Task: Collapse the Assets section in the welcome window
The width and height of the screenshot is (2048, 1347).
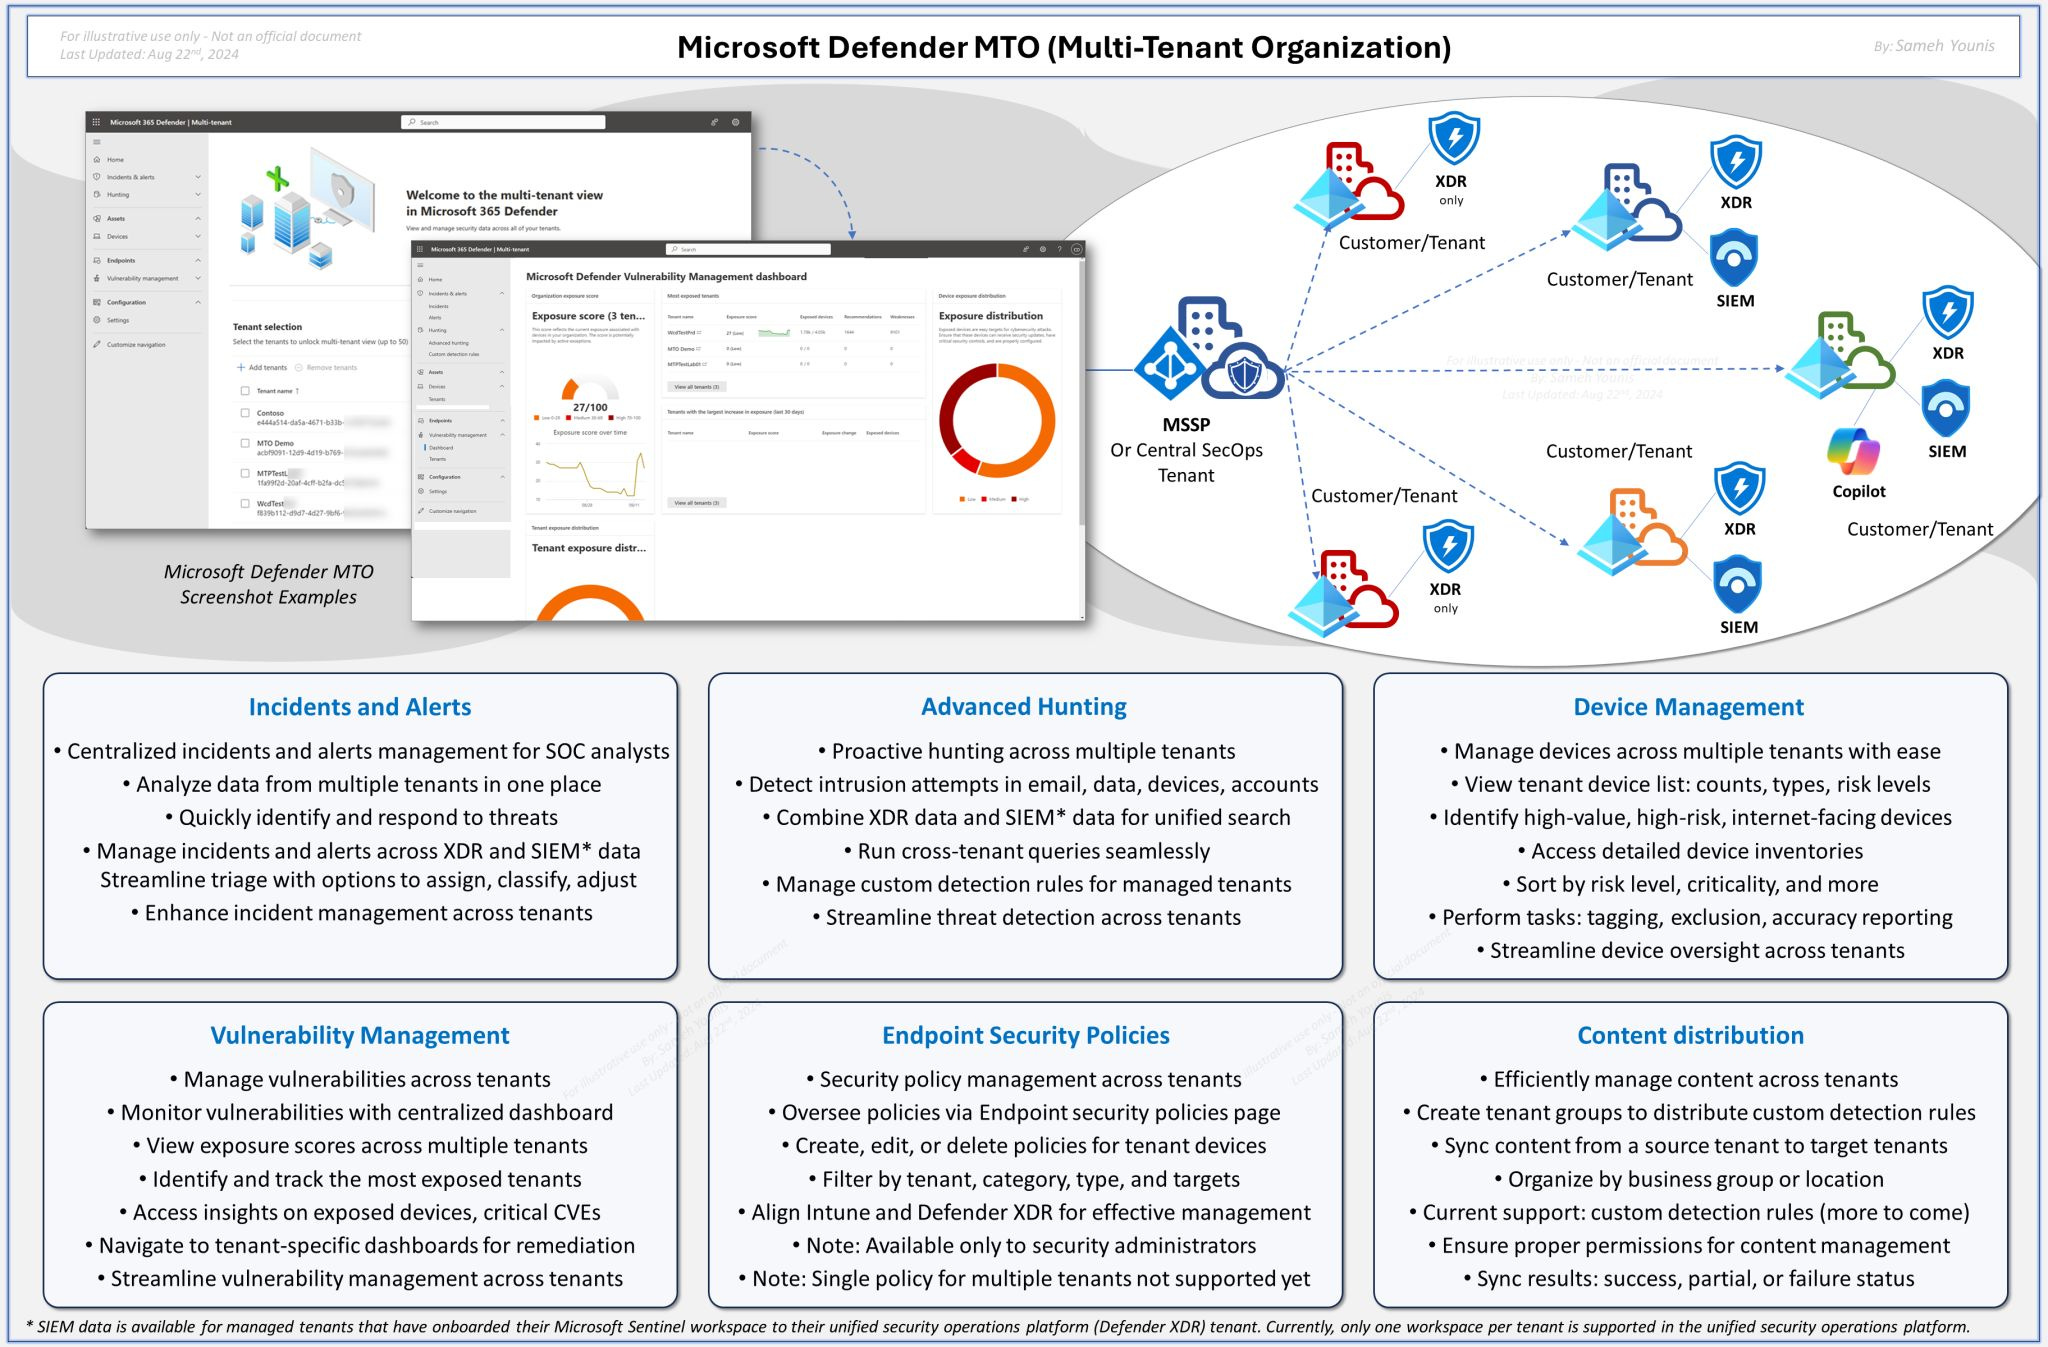Action: 198,218
